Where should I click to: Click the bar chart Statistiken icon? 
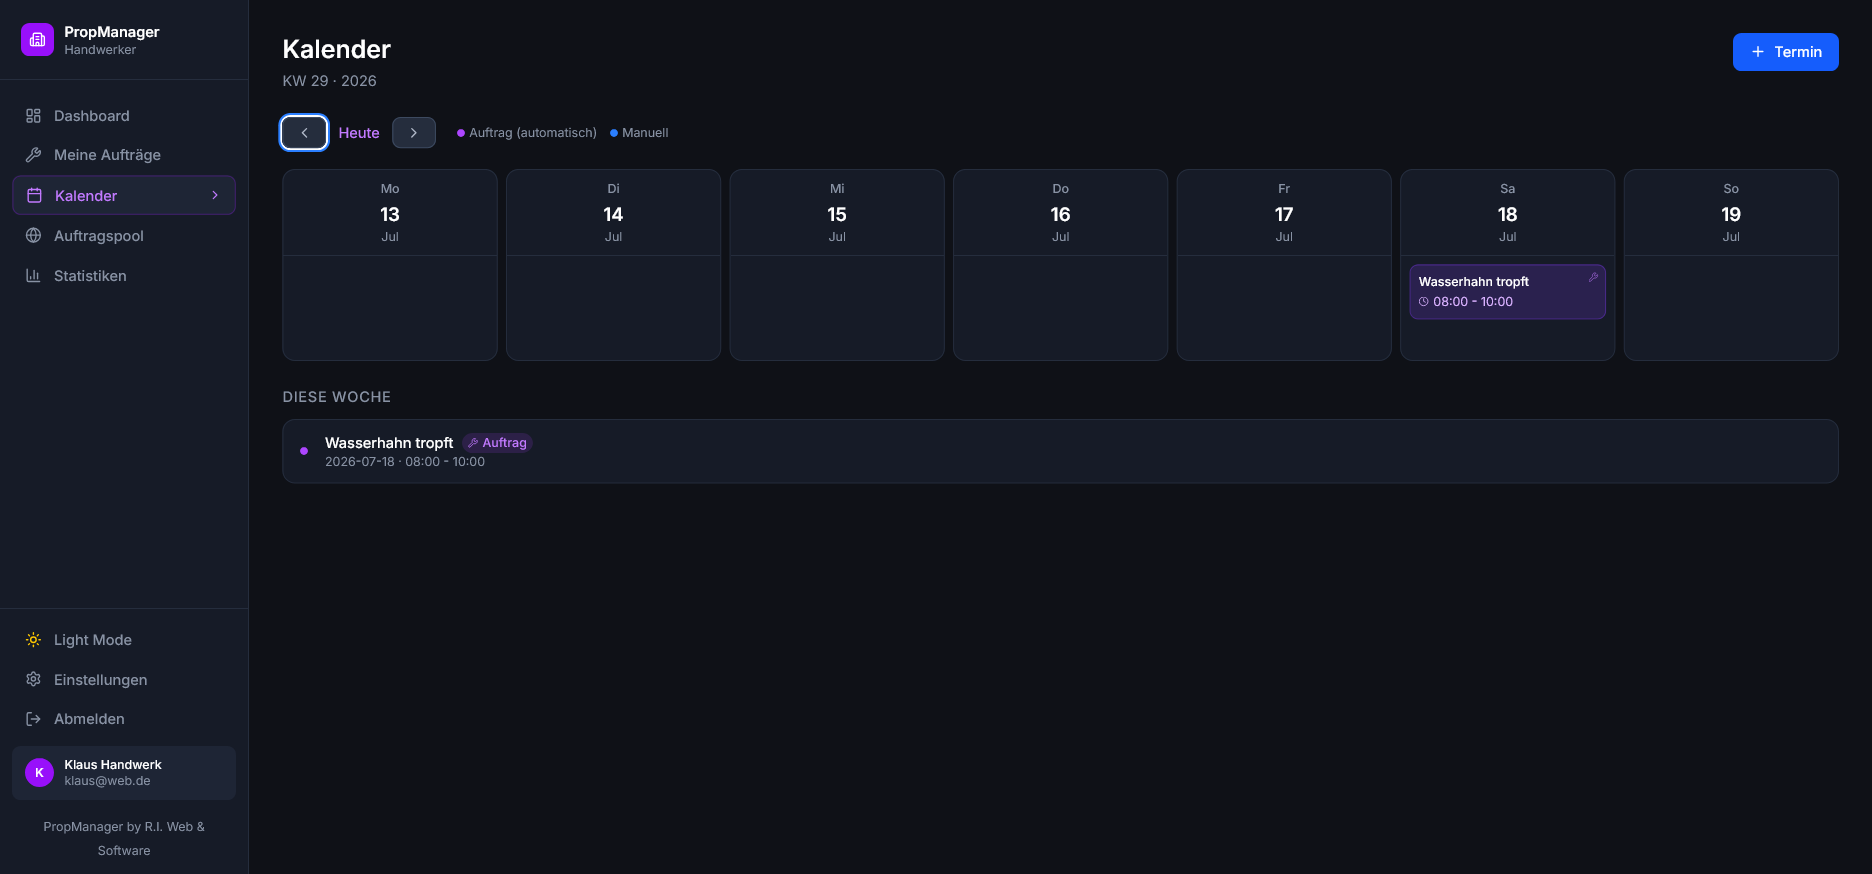tap(33, 276)
